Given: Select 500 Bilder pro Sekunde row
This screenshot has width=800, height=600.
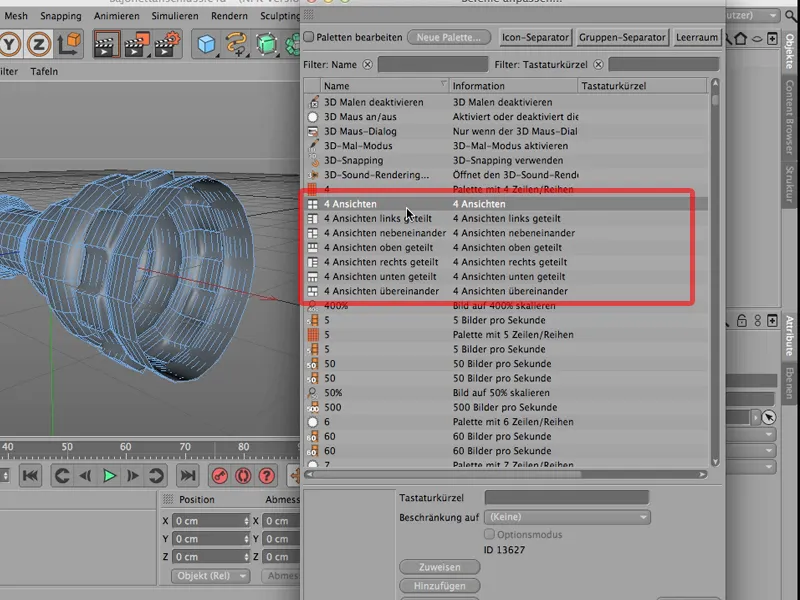Looking at the screenshot, I should point(506,408).
